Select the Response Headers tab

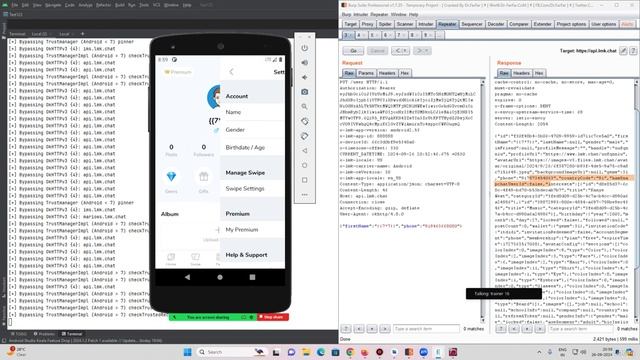tap(521, 73)
